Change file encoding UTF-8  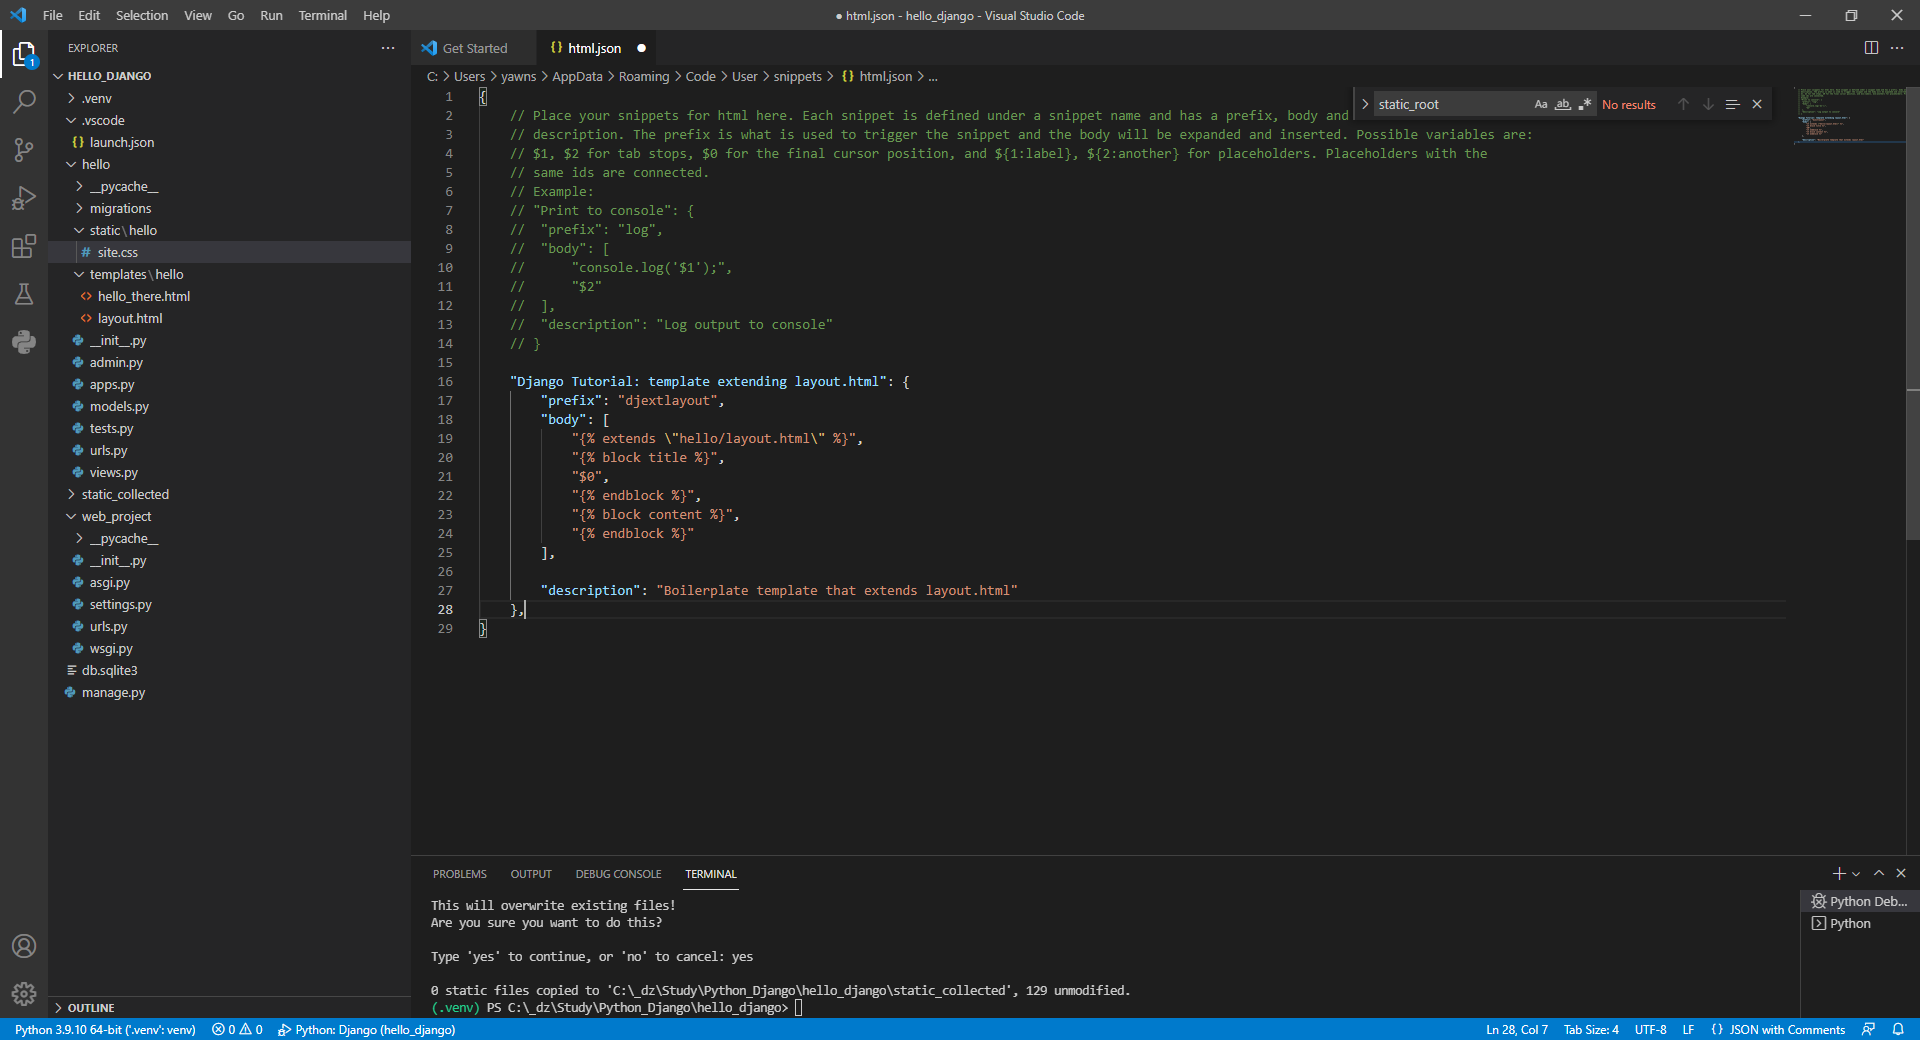1650,1029
